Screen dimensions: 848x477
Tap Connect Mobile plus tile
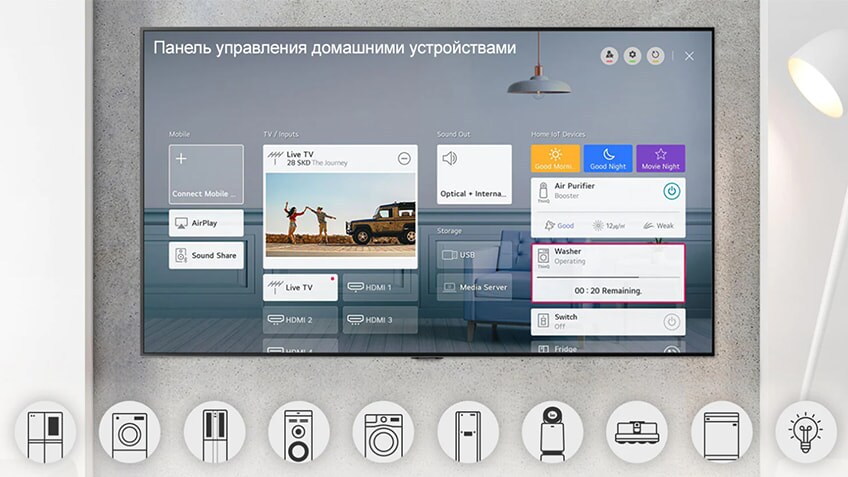(206, 175)
